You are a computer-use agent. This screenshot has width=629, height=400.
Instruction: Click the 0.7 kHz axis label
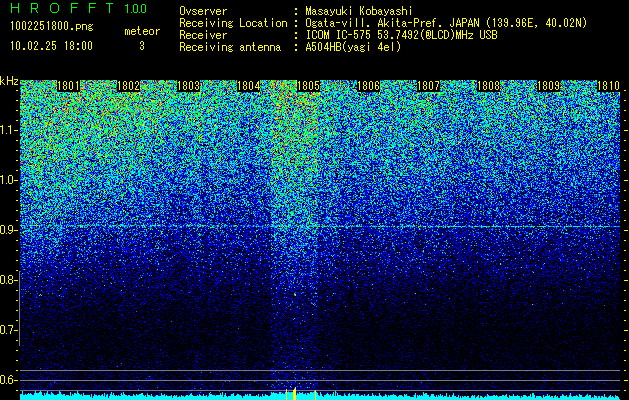click(x=9, y=330)
